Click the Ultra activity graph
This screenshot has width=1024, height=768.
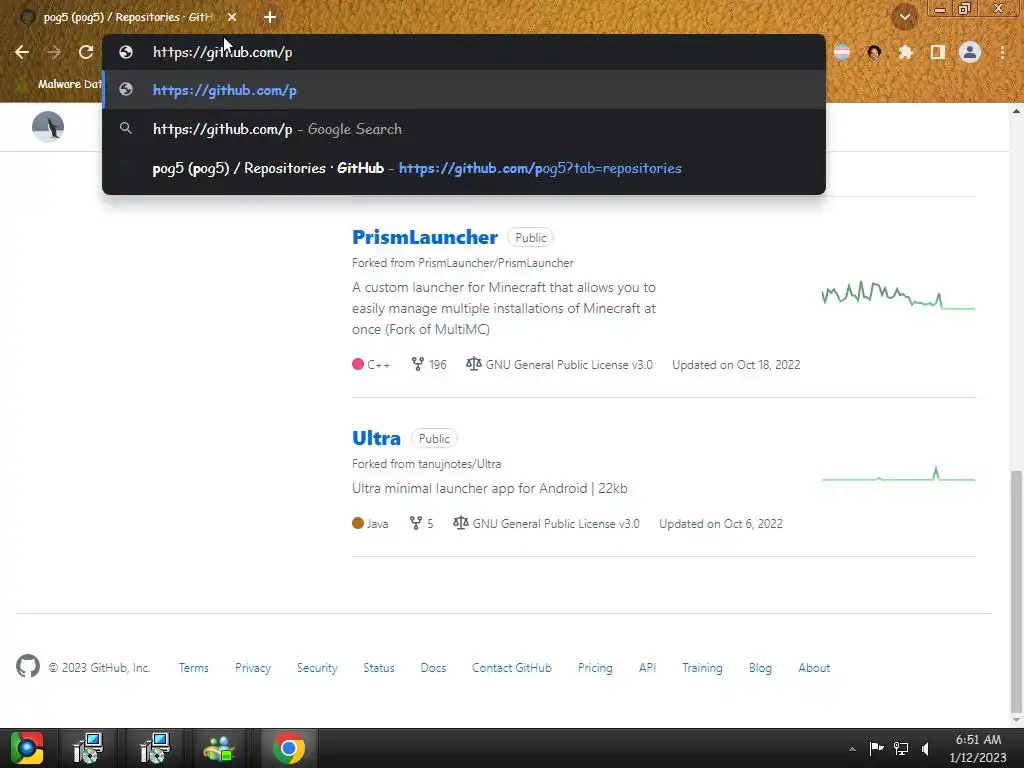pos(899,474)
